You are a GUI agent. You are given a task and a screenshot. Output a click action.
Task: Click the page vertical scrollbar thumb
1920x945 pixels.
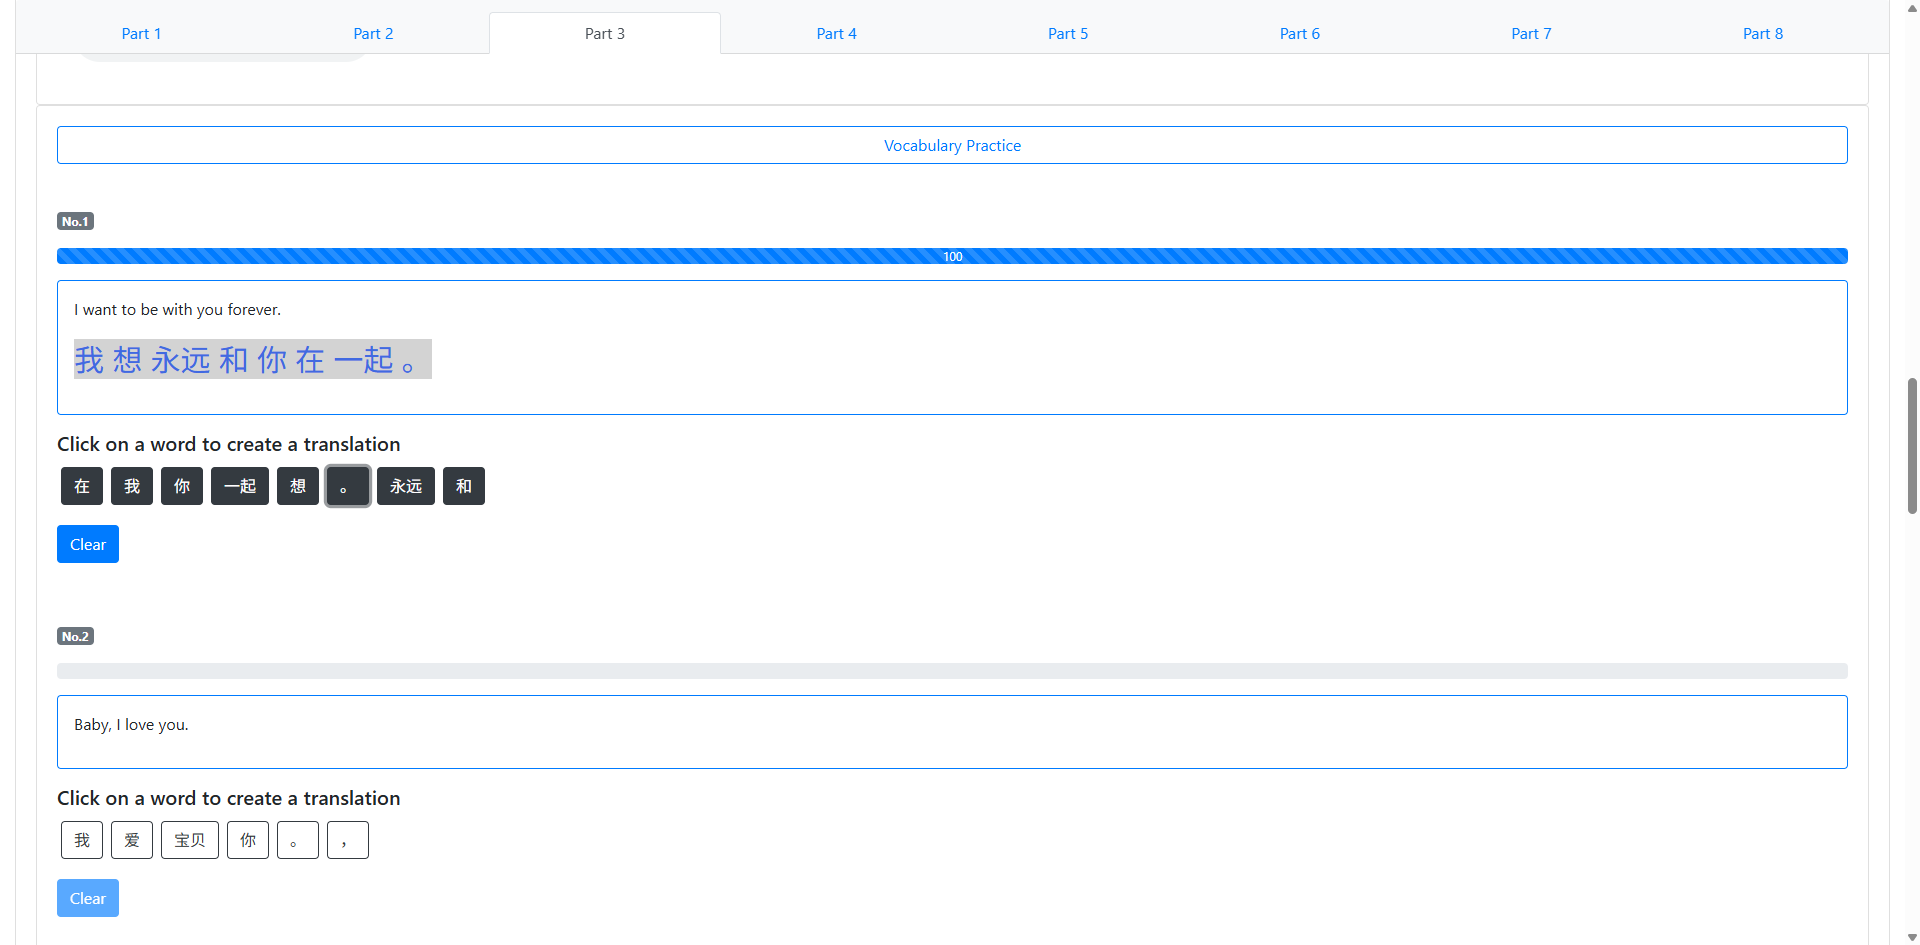(x=1912, y=445)
